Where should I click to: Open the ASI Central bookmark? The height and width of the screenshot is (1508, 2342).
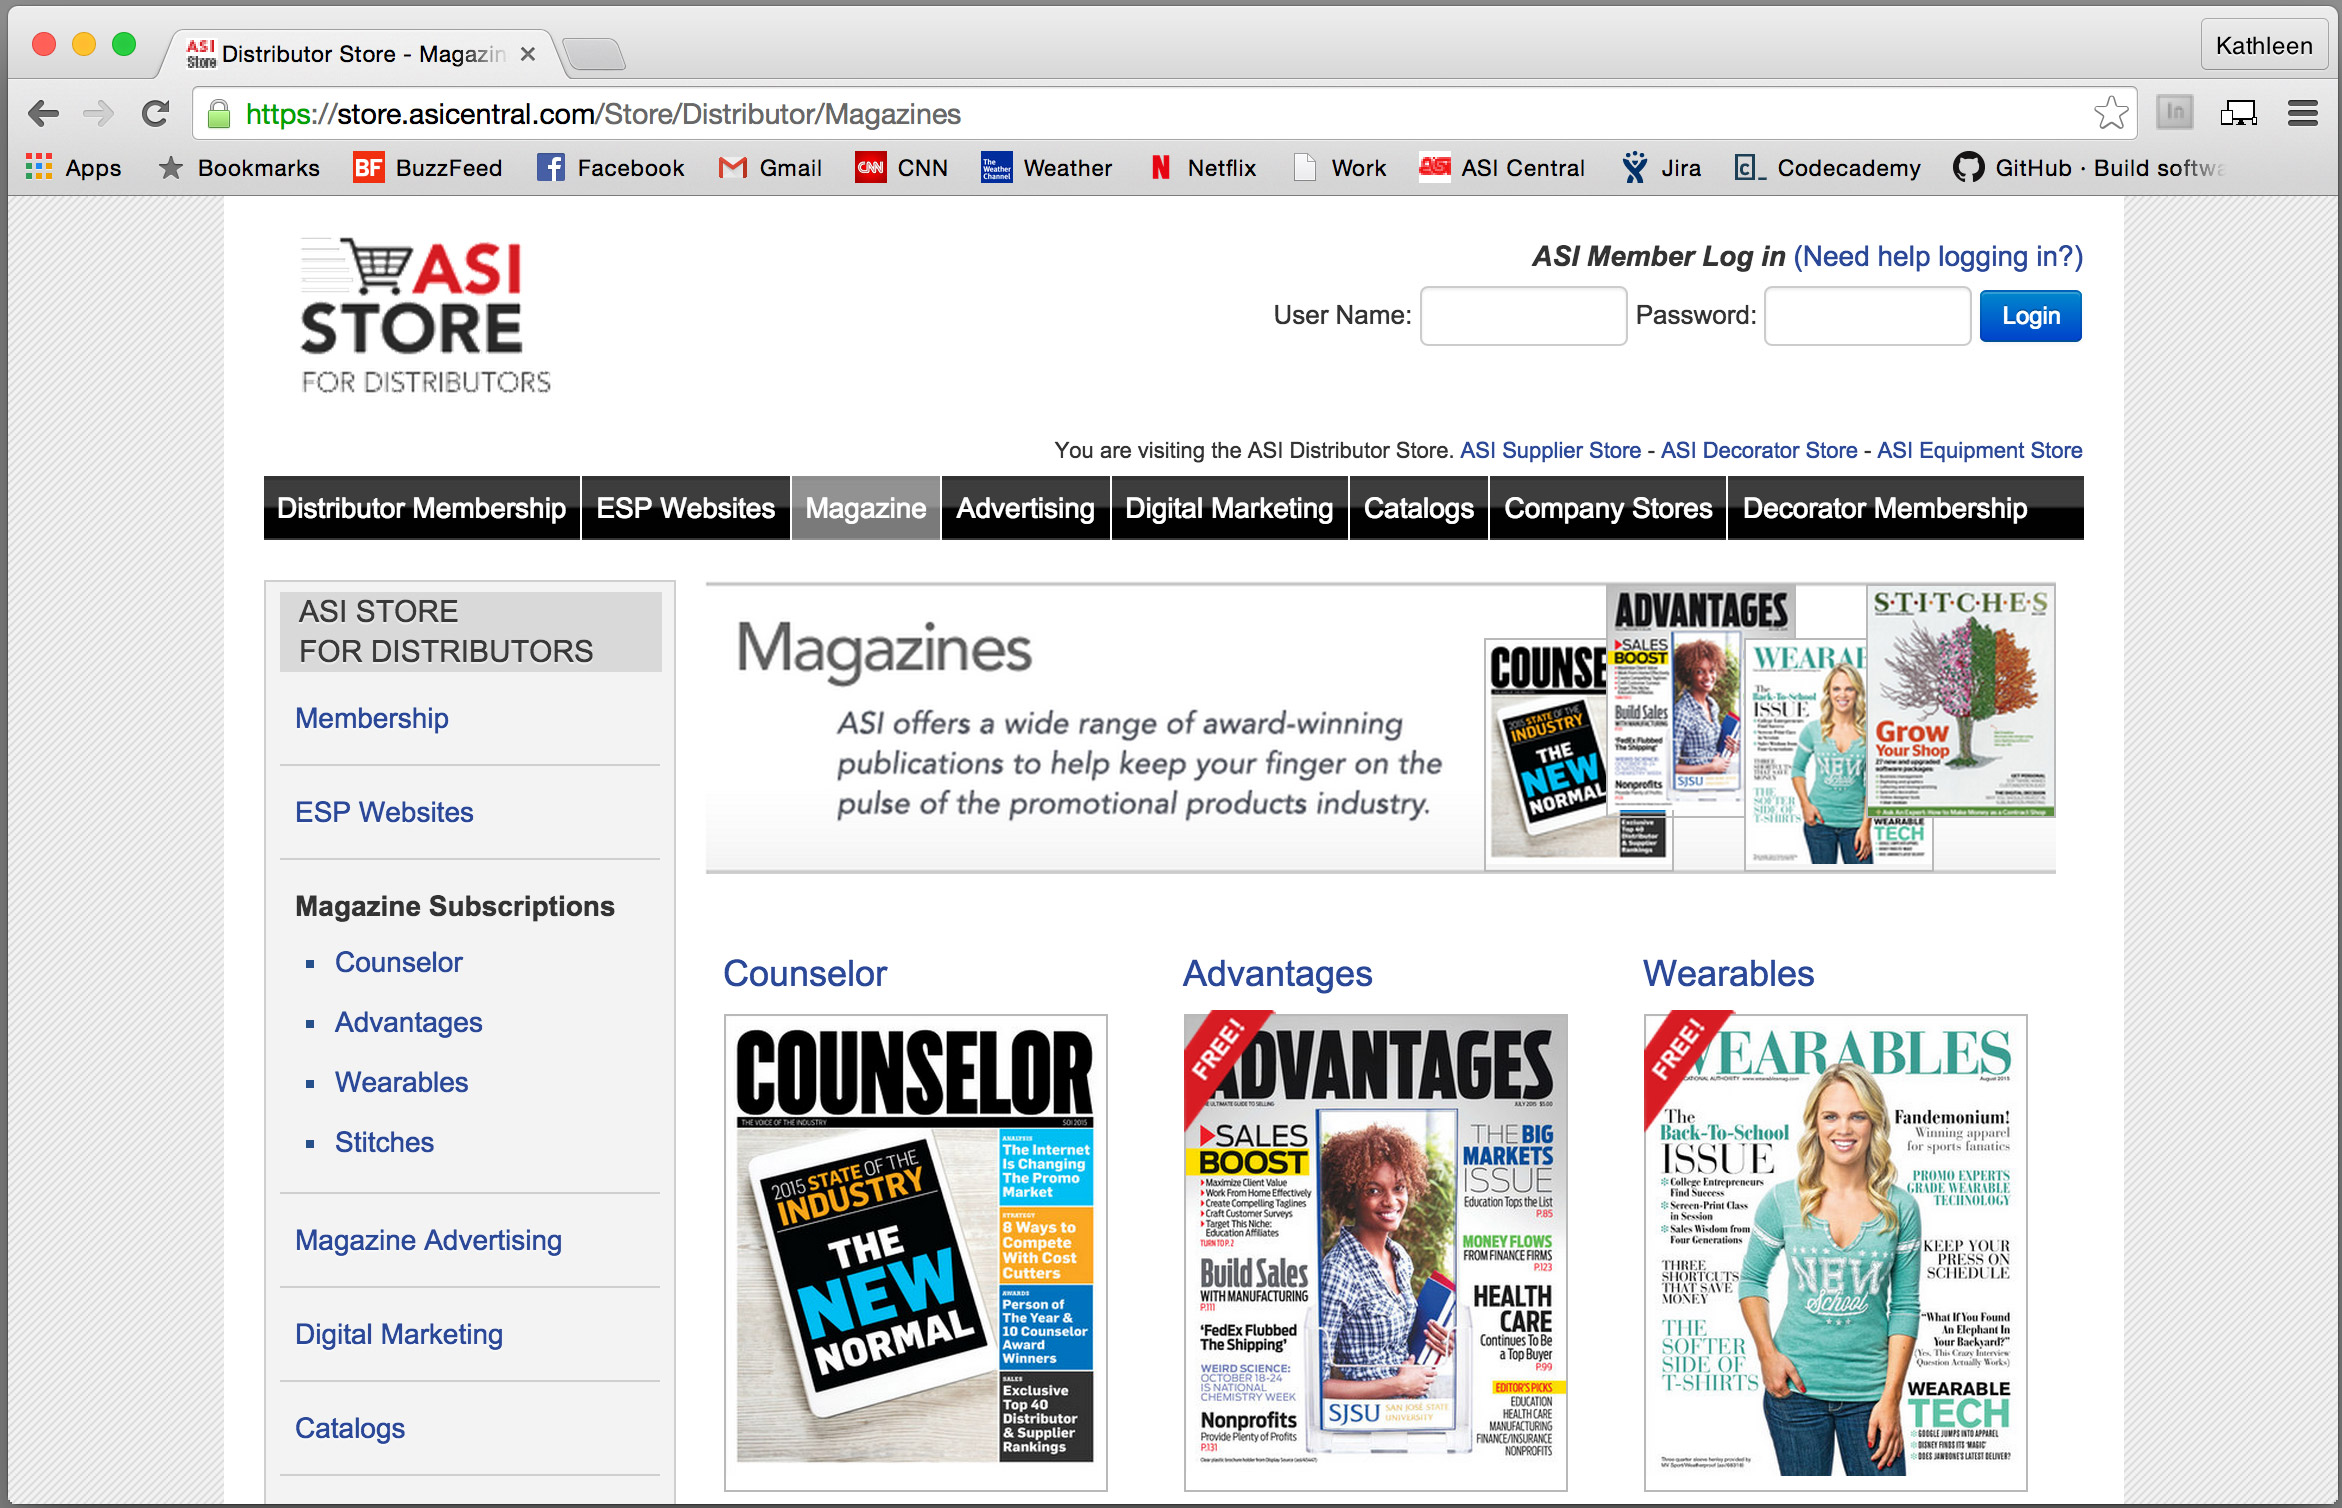pyautogui.click(x=1502, y=168)
